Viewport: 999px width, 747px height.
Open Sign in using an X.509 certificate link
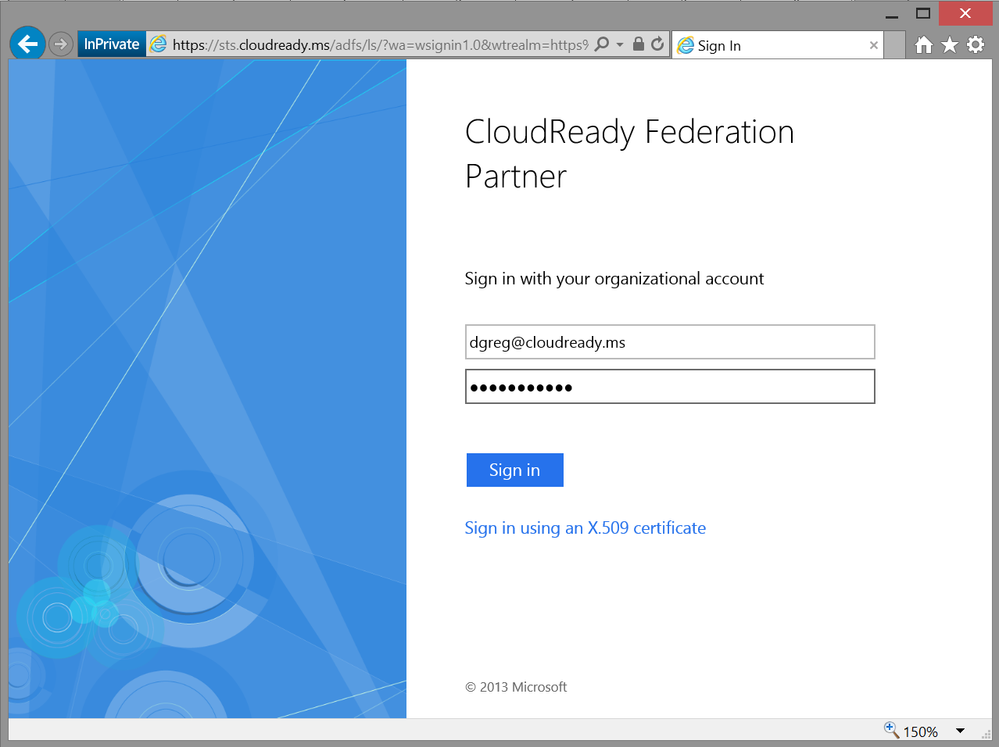coord(585,528)
